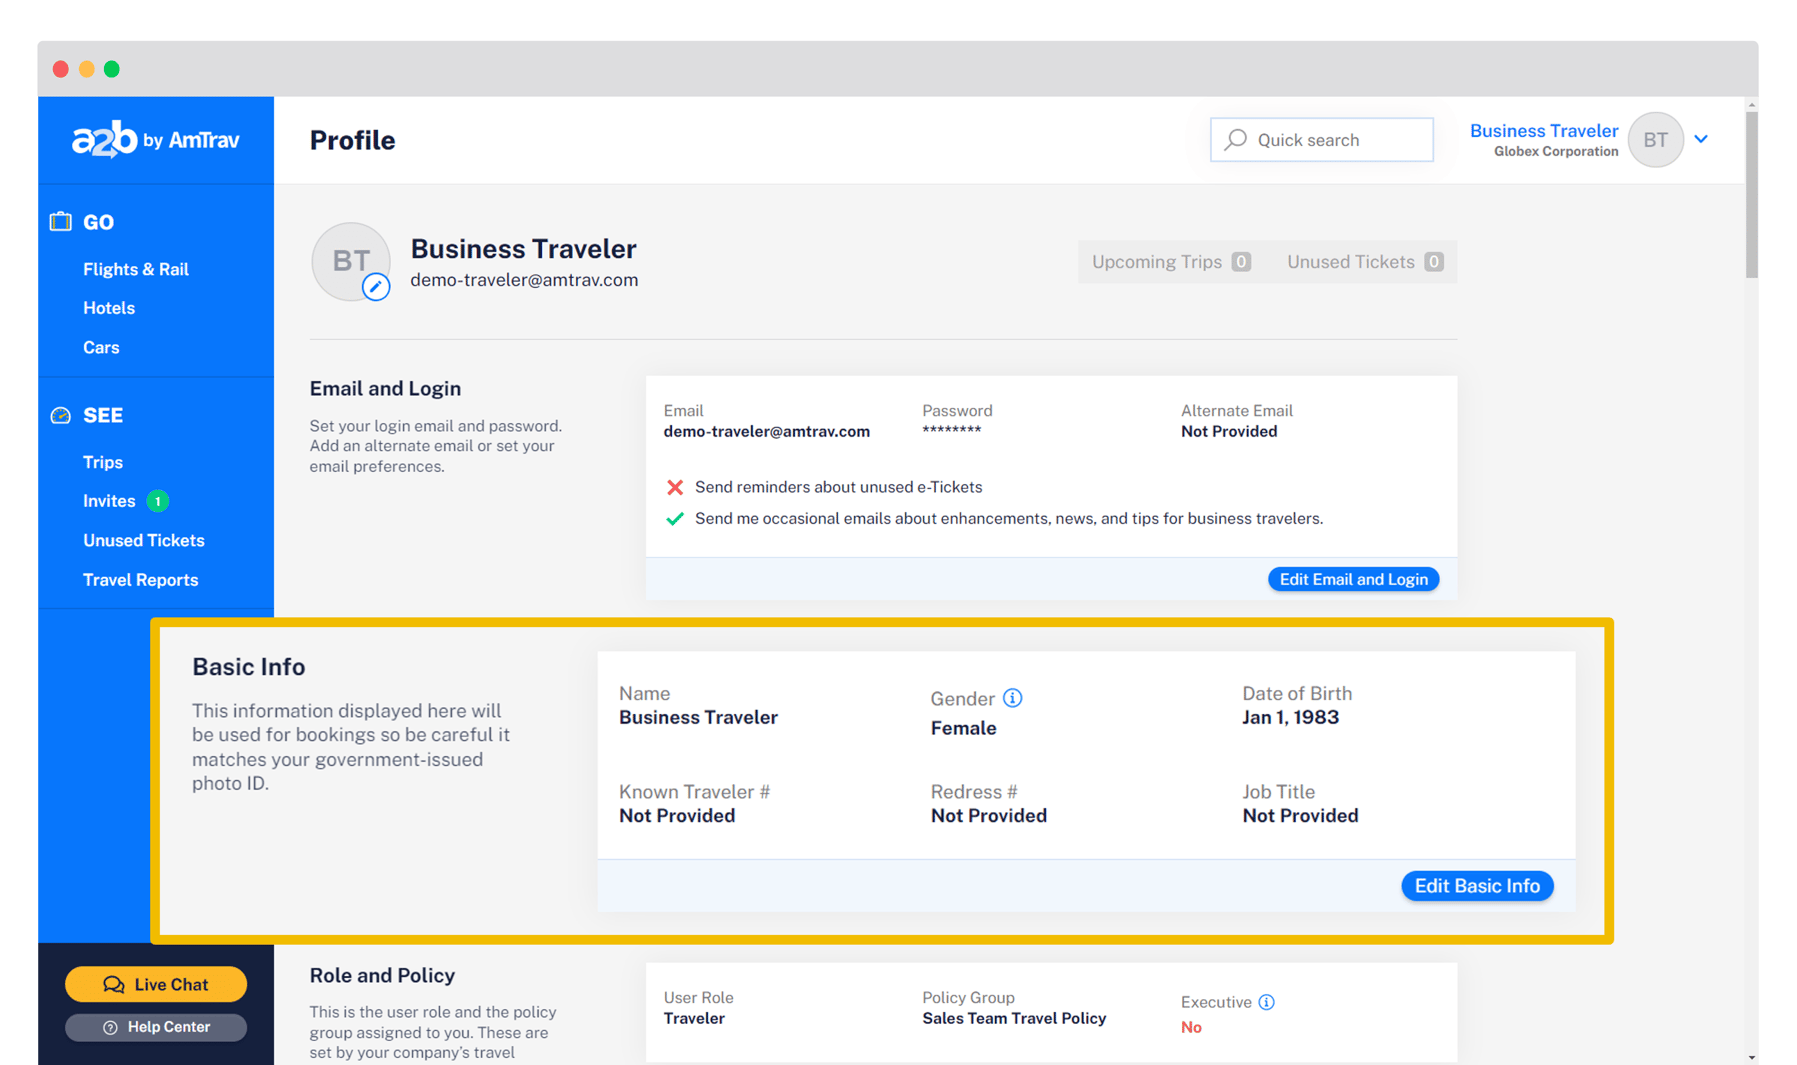Click the Edit Basic Info button

(1476, 885)
